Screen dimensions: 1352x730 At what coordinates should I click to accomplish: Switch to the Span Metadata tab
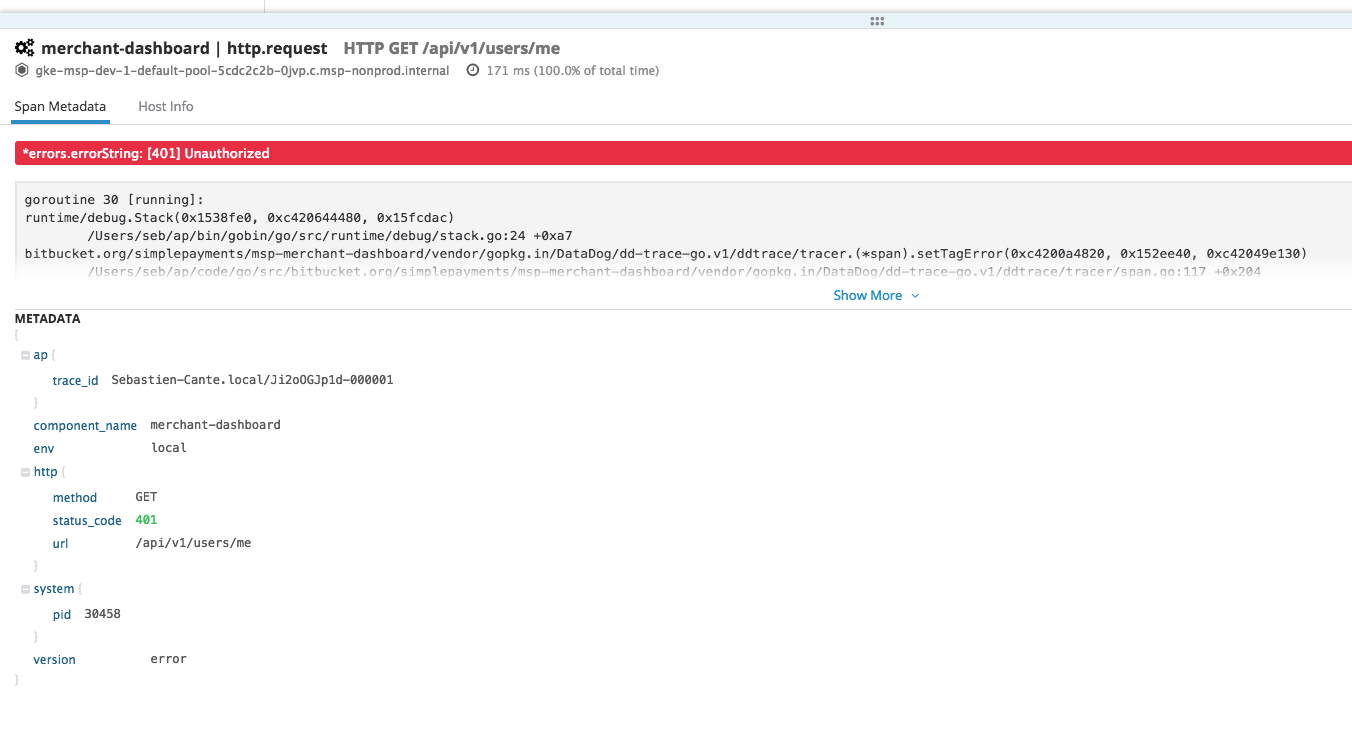pos(60,106)
